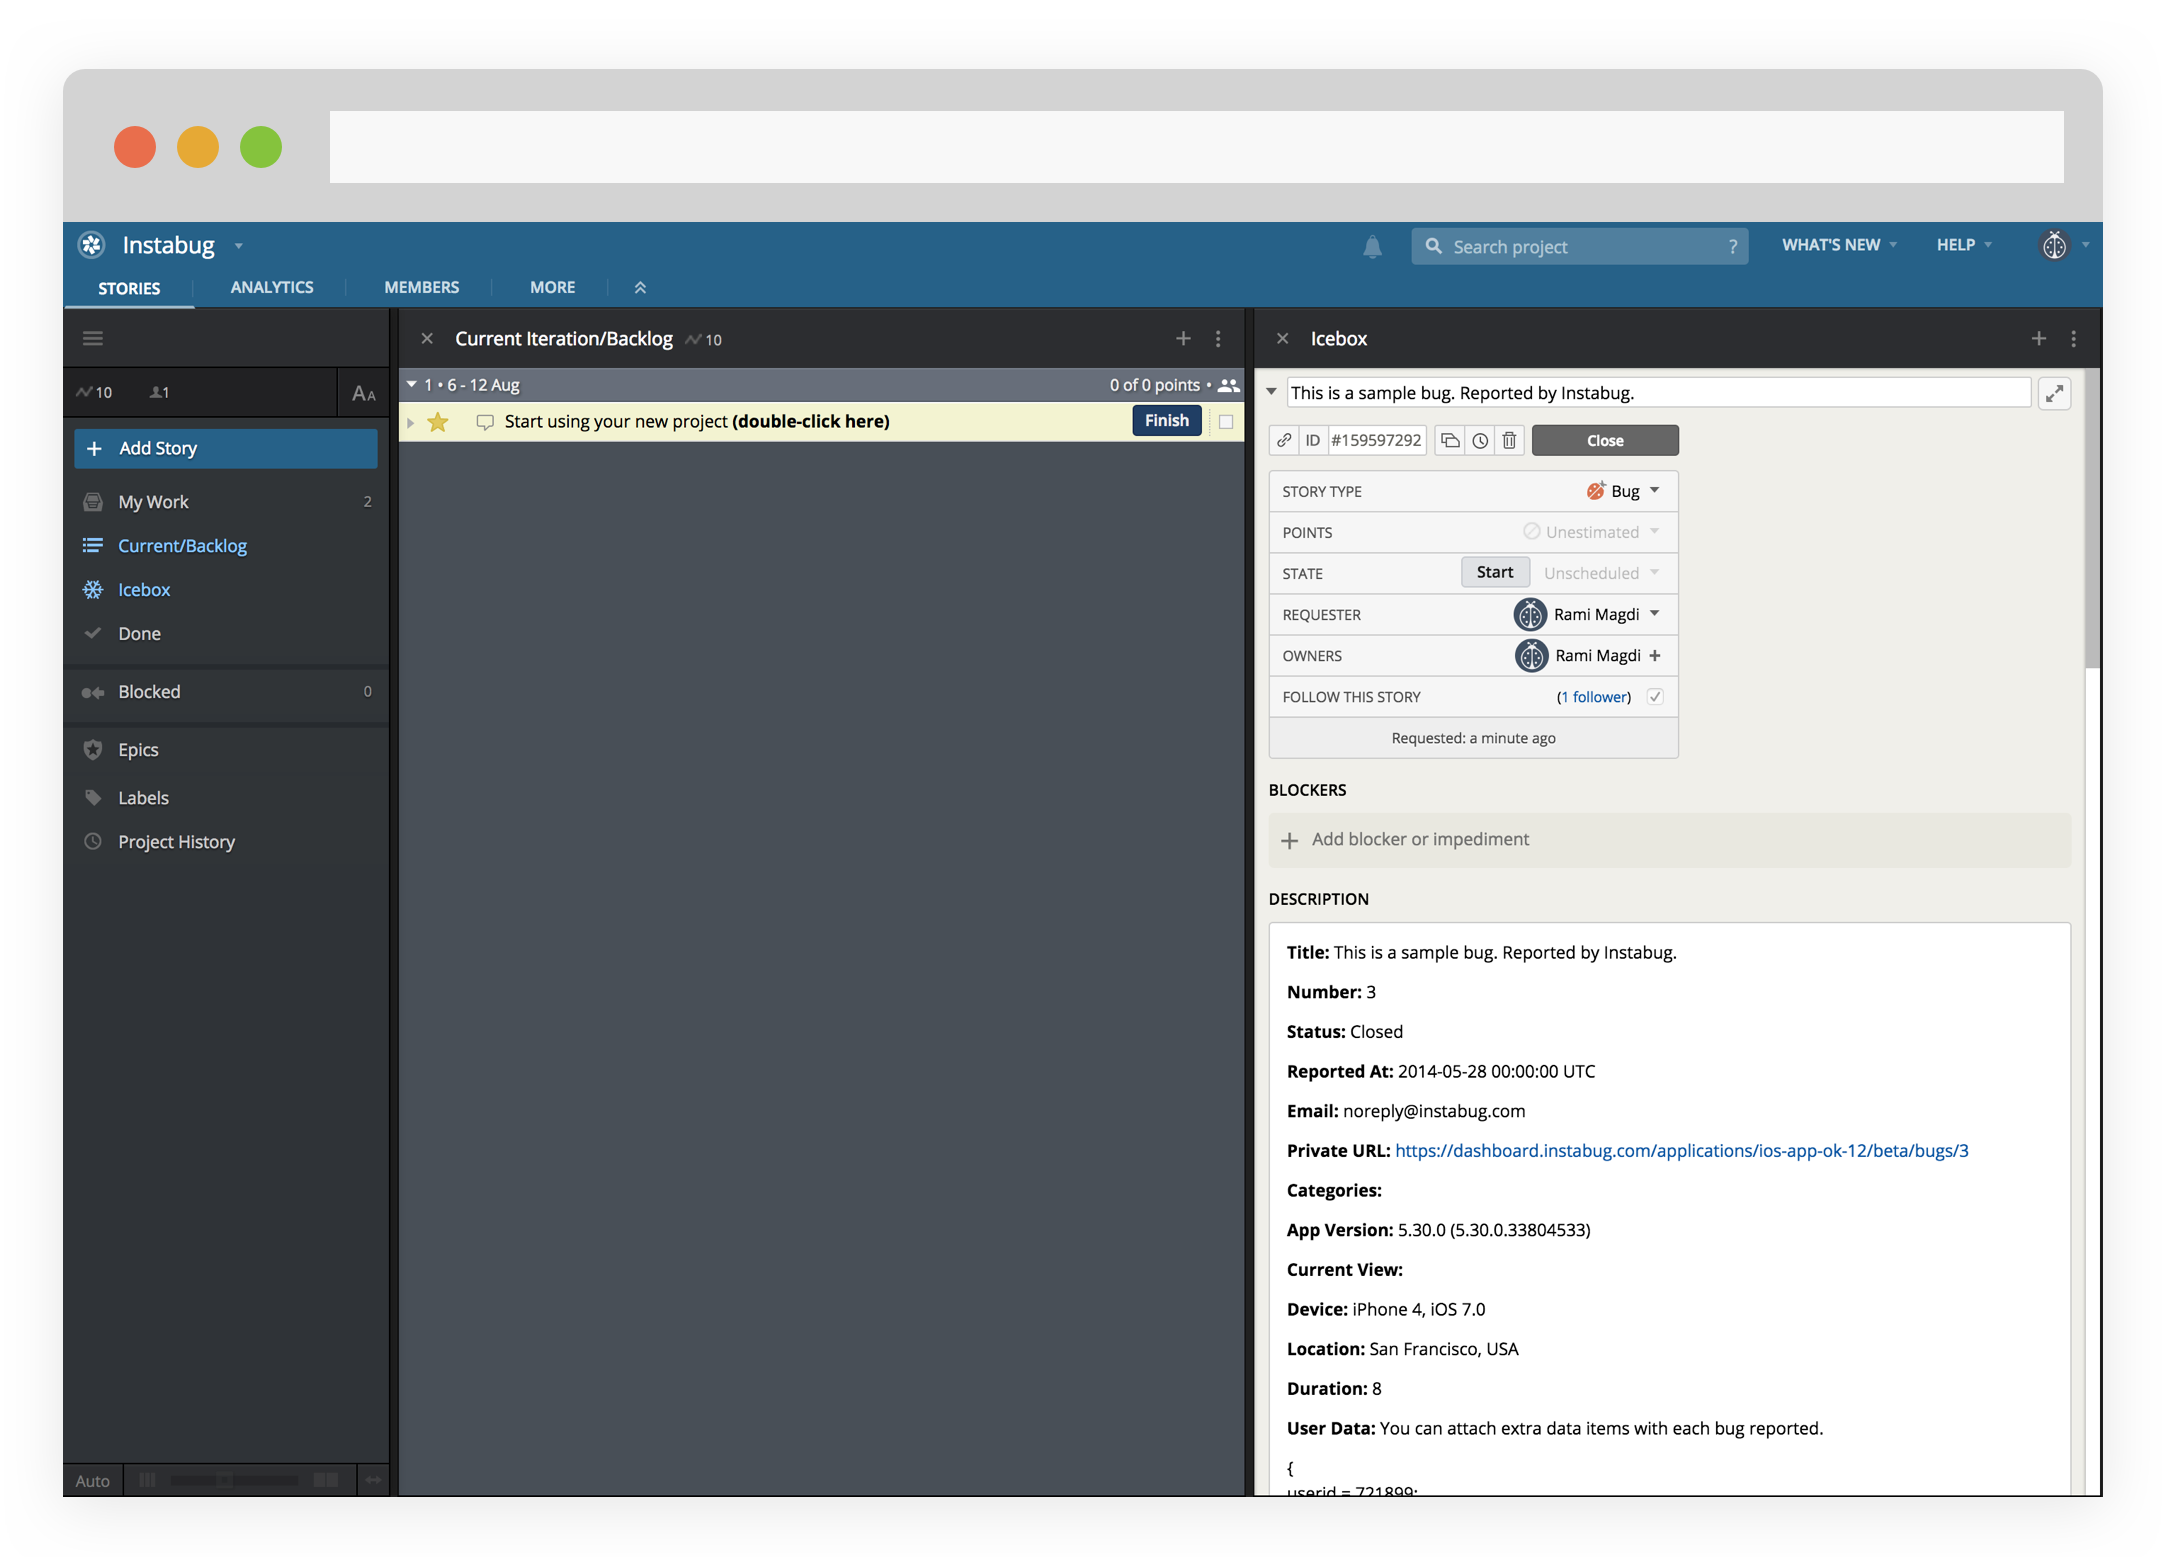Screen dimensions: 2169x1557
Task: Switch to the Analytics tab
Action: click(272, 287)
